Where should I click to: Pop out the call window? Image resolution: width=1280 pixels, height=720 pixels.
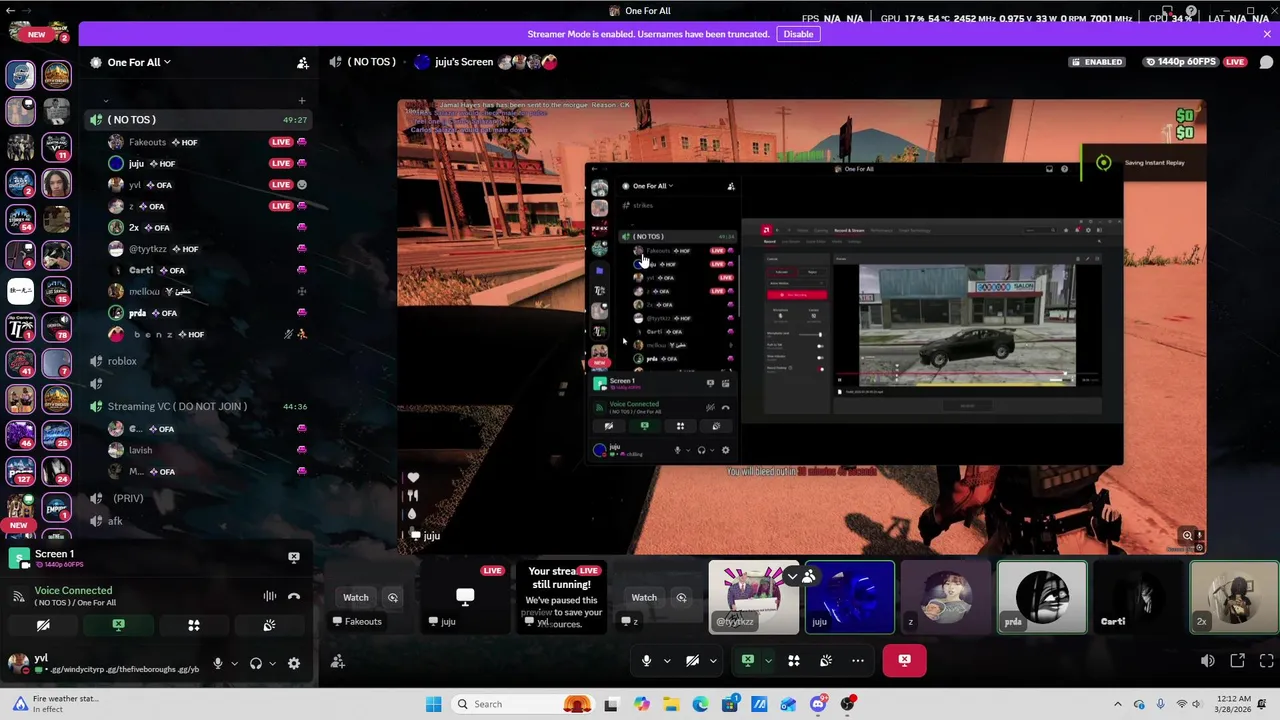click(1237, 661)
